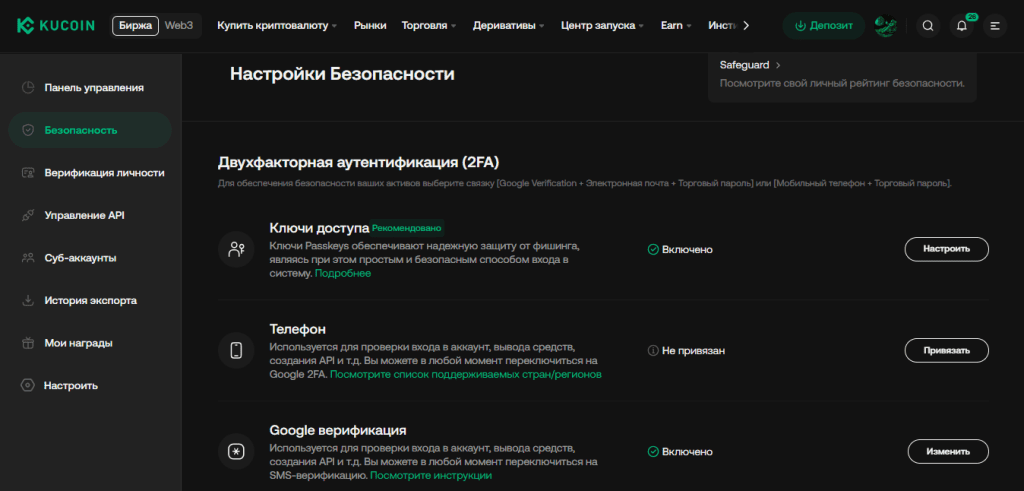
Task: Click the plug icon beside Управление API
Action: pos(27,215)
